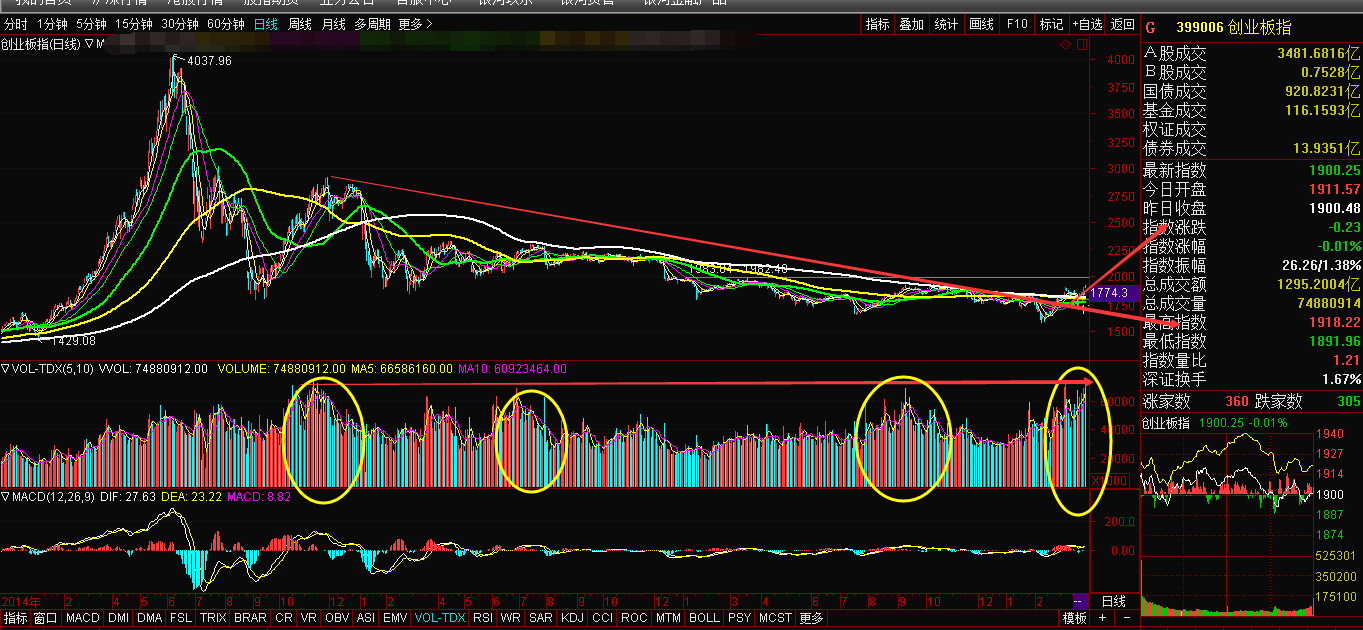Expand the 更多 period options

(x=415, y=24)
